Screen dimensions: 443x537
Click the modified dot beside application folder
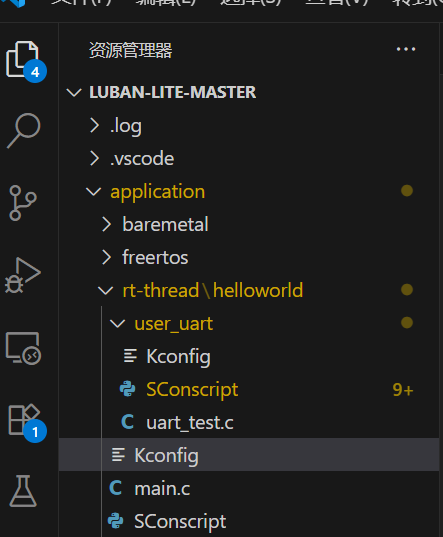[x=407, y=191]
